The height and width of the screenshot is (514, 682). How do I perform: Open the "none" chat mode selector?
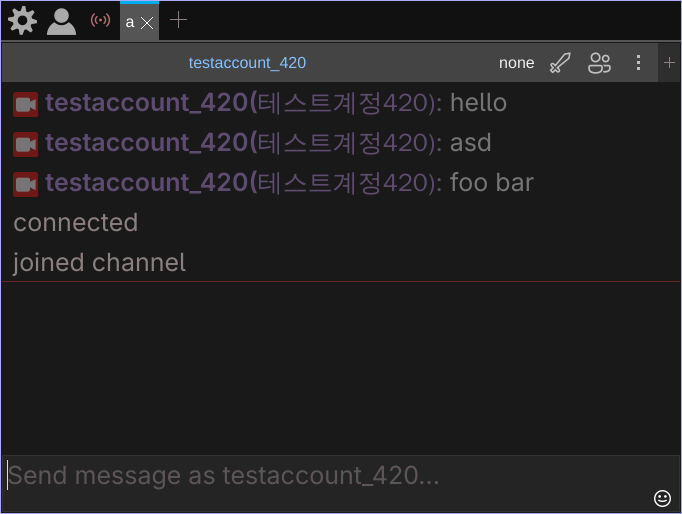pos(516,63)
